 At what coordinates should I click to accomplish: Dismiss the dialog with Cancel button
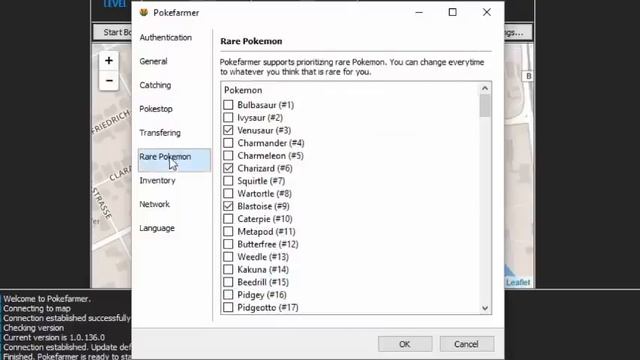467,344
